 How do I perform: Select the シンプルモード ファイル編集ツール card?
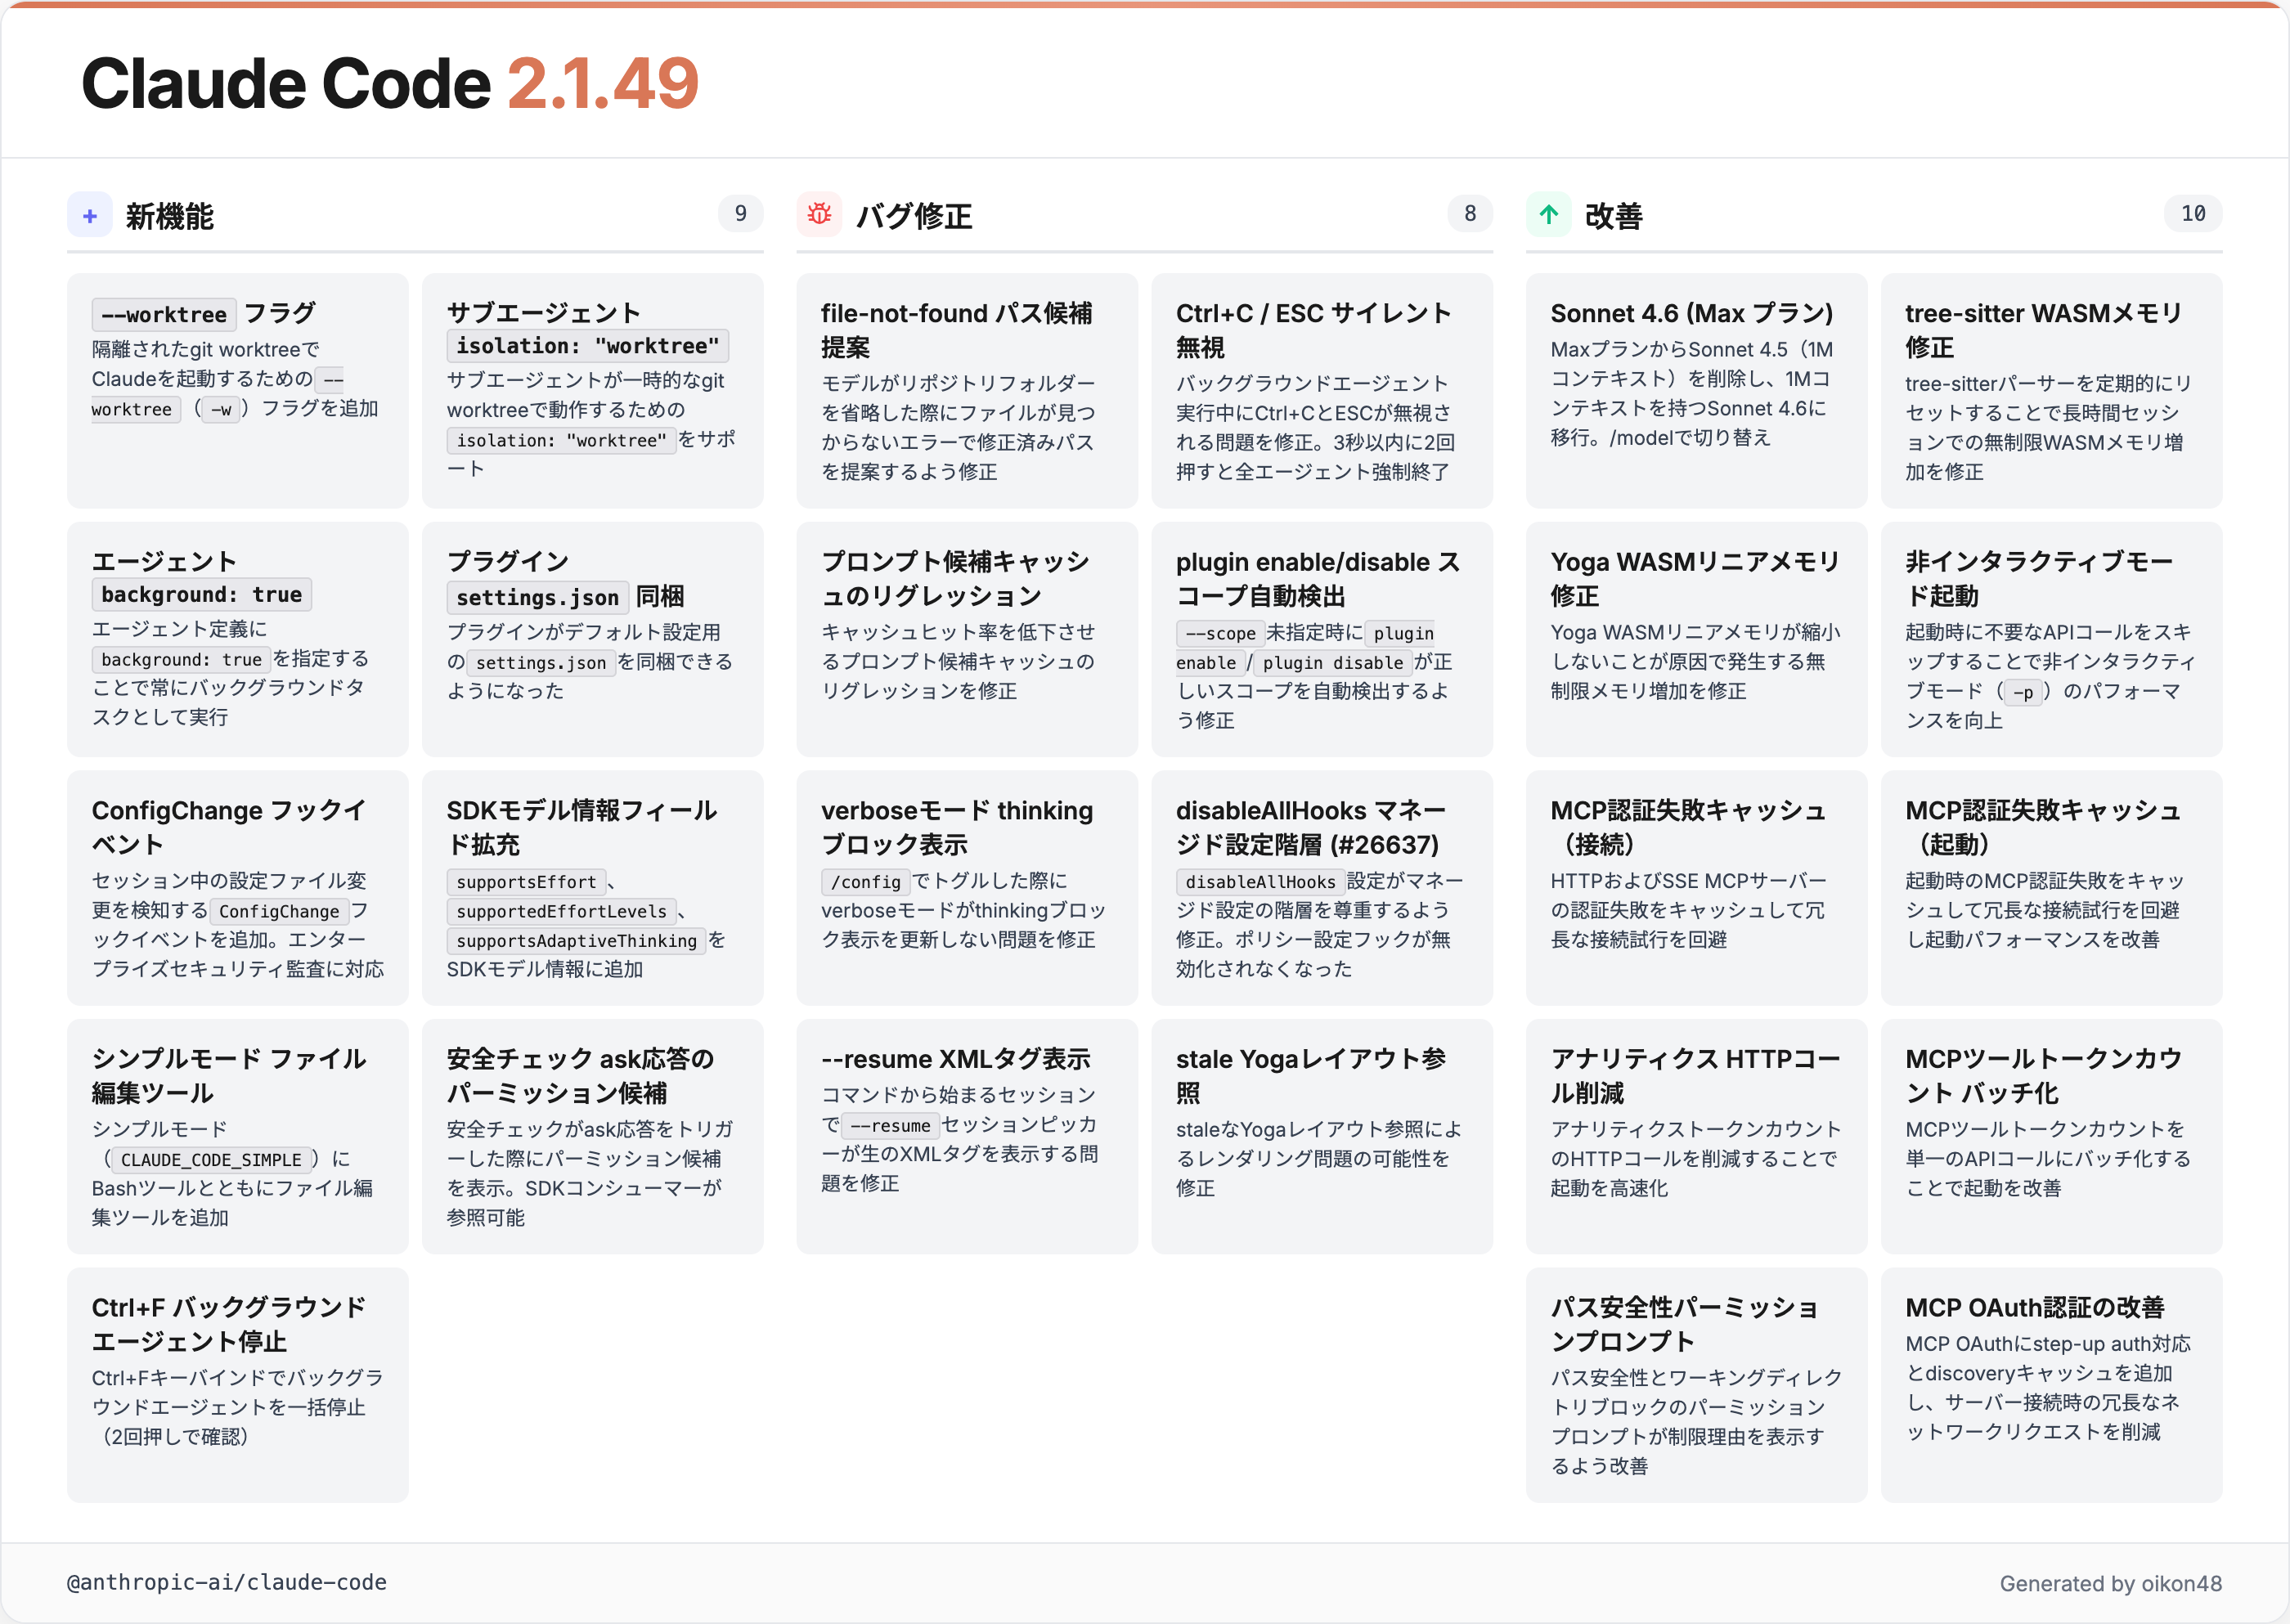click(x=238, y=1137)
